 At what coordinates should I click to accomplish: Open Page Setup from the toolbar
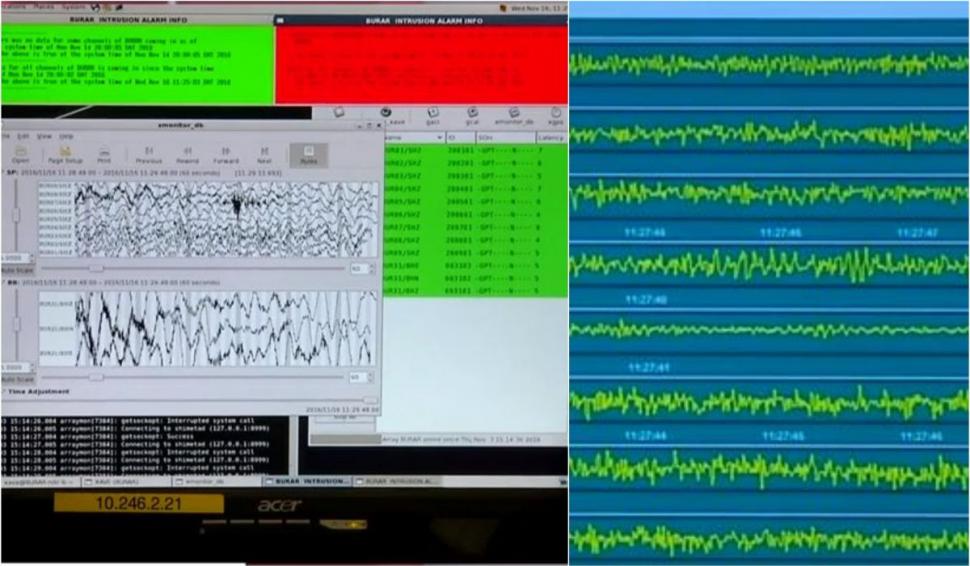tap(64, 153)
